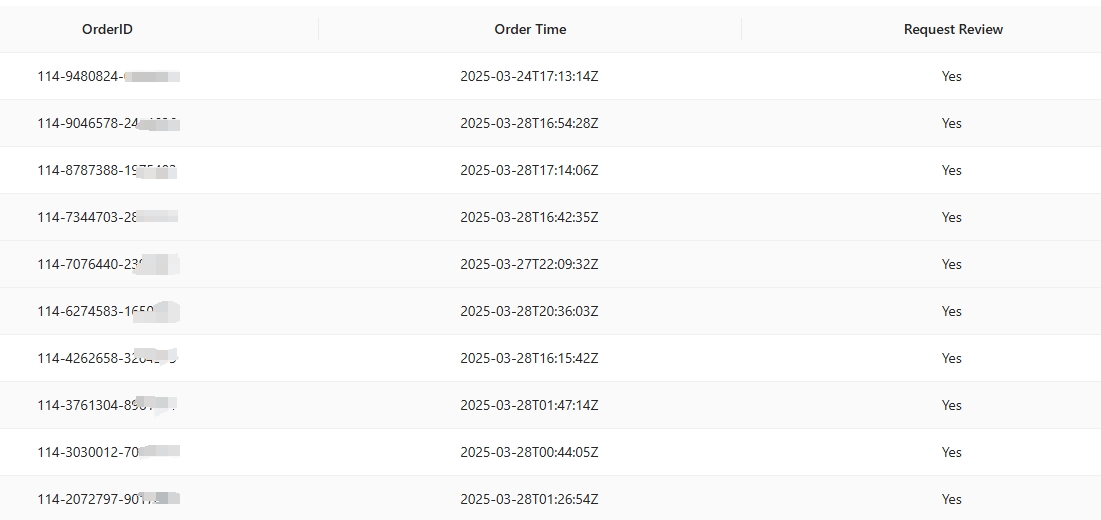The width and height of the screenshot is (1101, 520).
Task: Pick the order ID starting with 114-2072797
Action: click(x=108, y=500)
